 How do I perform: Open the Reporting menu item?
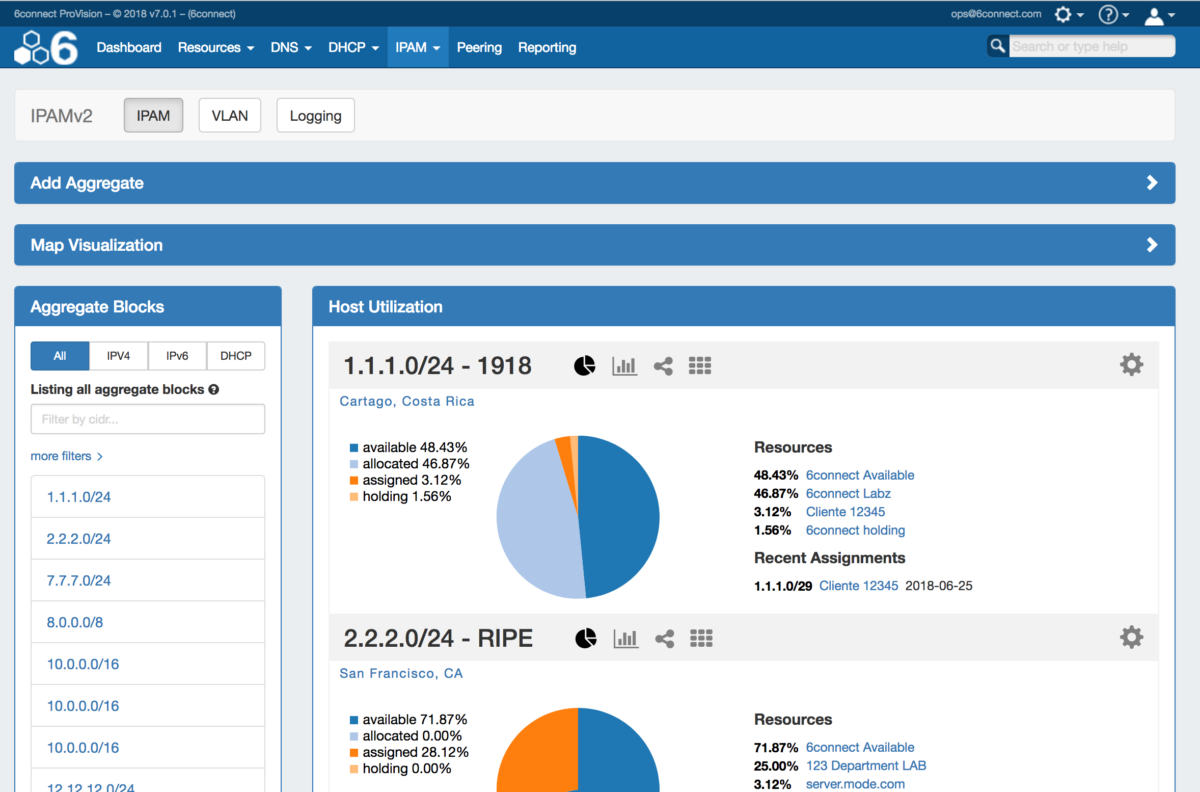pyautogui.click(x=546, y=47)
